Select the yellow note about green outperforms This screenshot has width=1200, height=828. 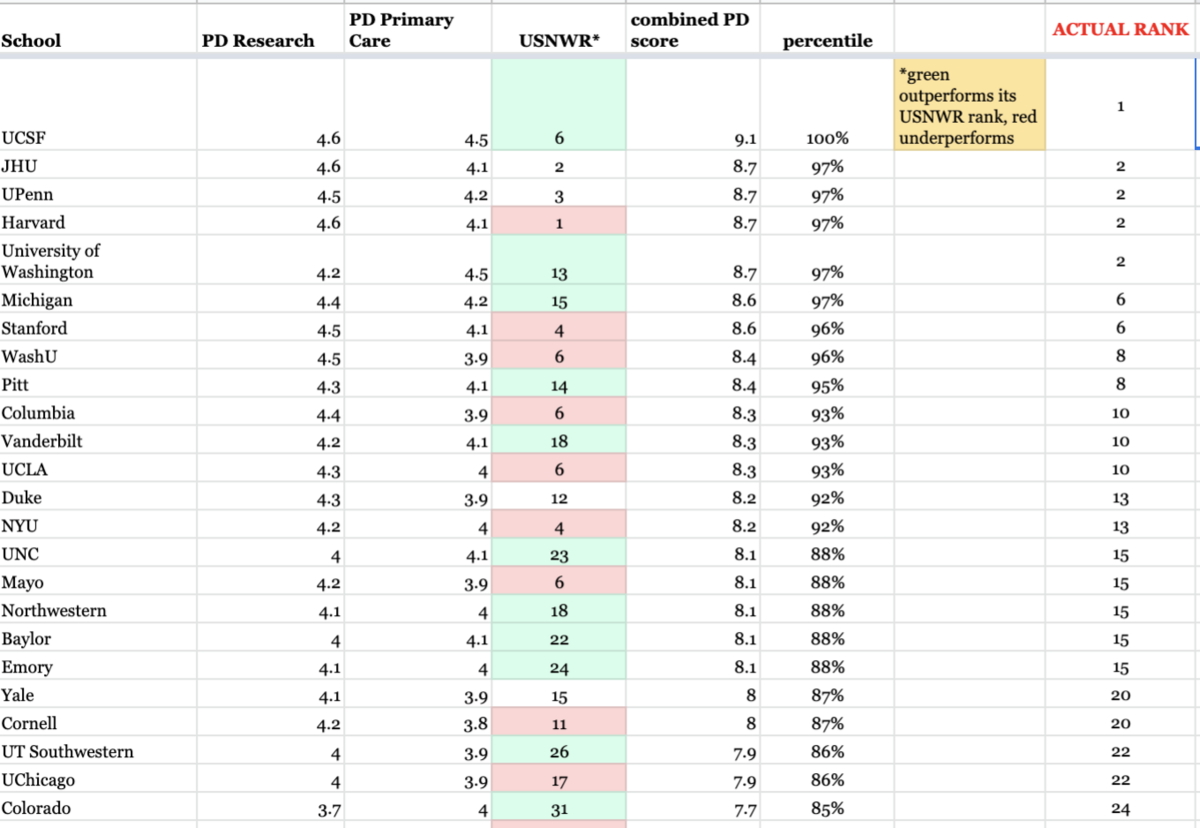click(x=968, y=105)
